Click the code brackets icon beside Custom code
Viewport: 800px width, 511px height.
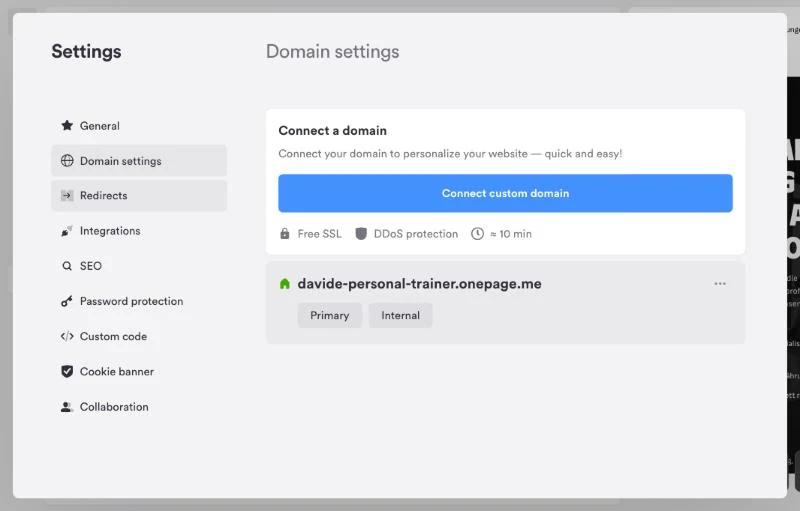coord(67,336)
